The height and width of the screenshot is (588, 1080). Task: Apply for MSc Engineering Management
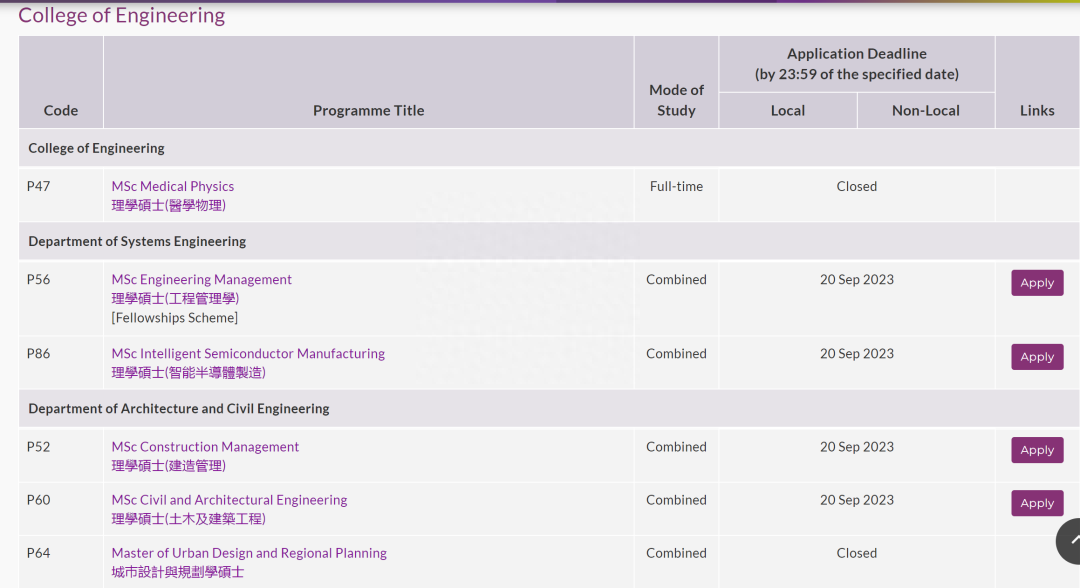(1037, 283)
